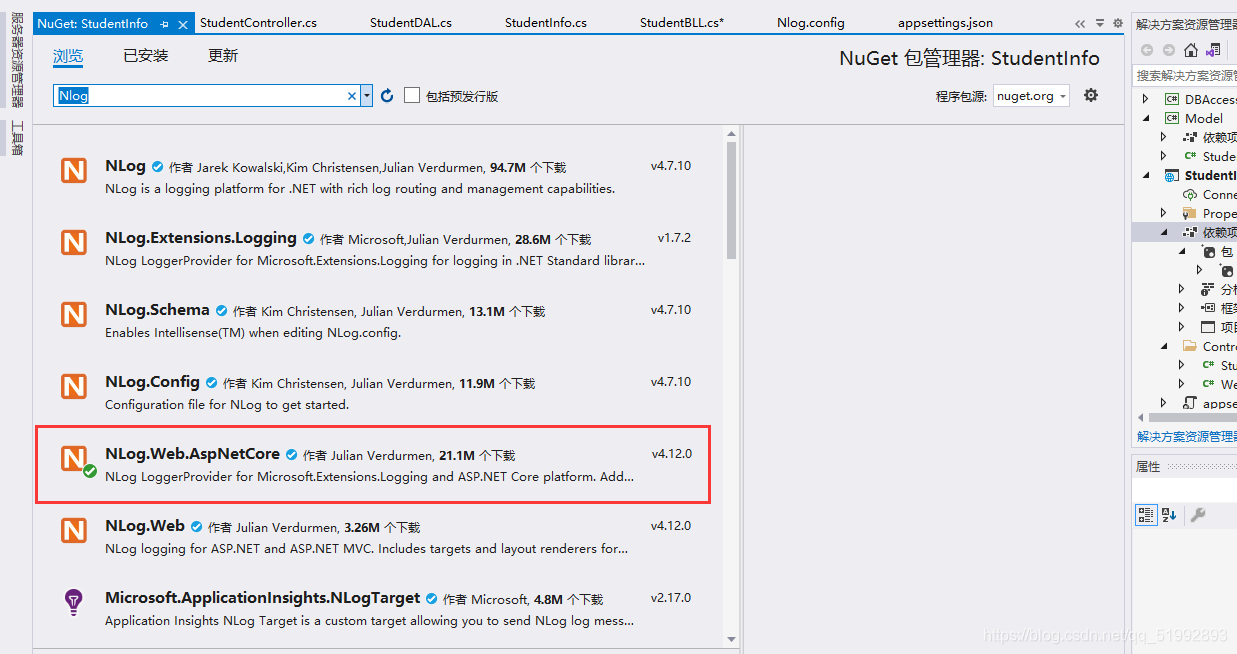Pin the NuGet: StudentInfo tab
Image resolution: width=1237 pixels, height=654 pixels.
tap(164, 23)
